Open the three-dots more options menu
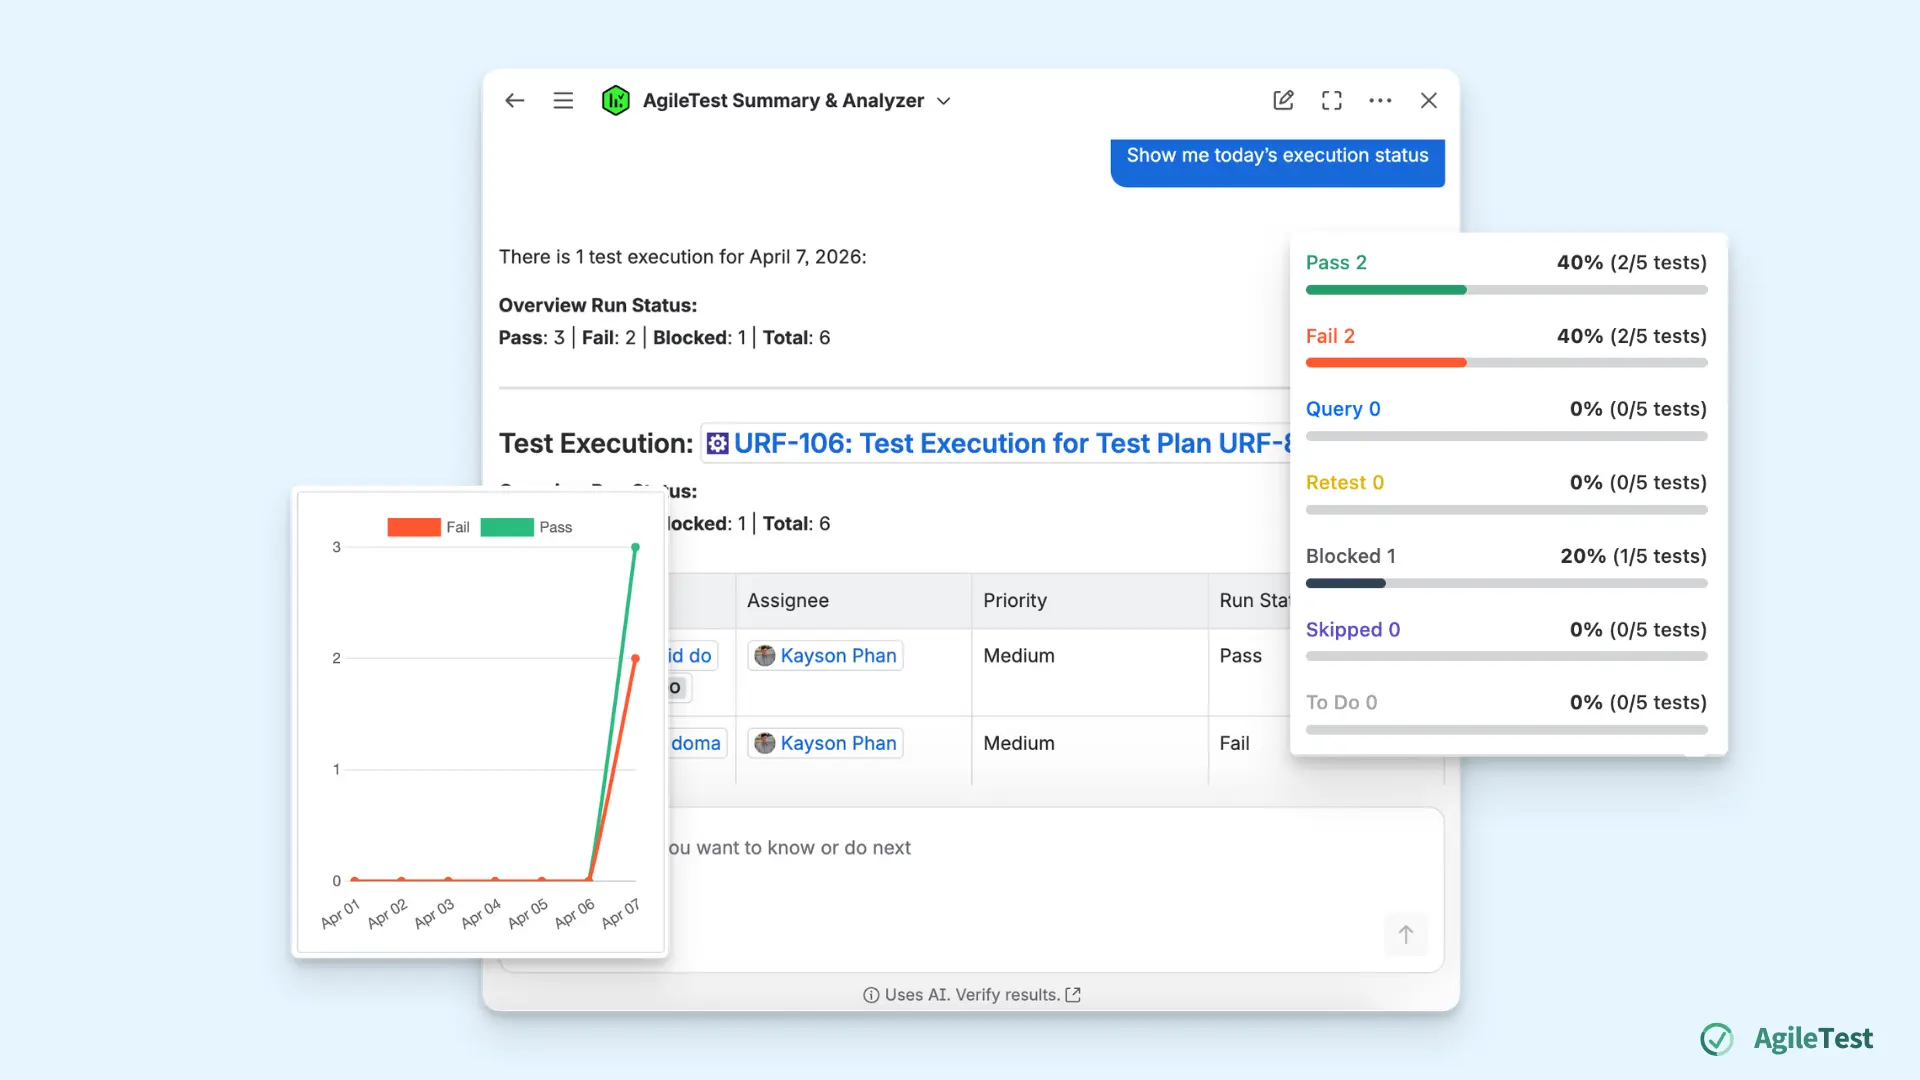Screen dimensions: 1920x1080 tap(1380, 100)
